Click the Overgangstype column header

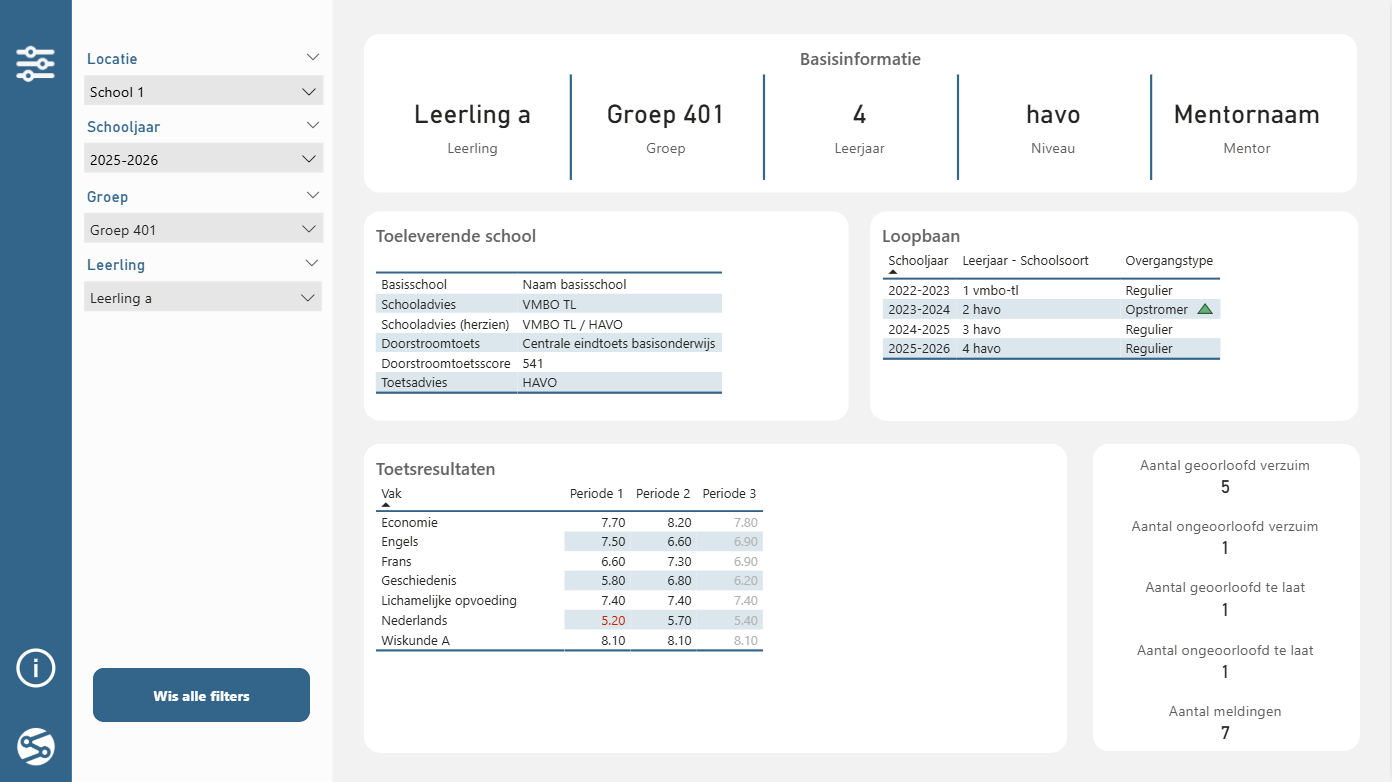(x=1169, y=260)
